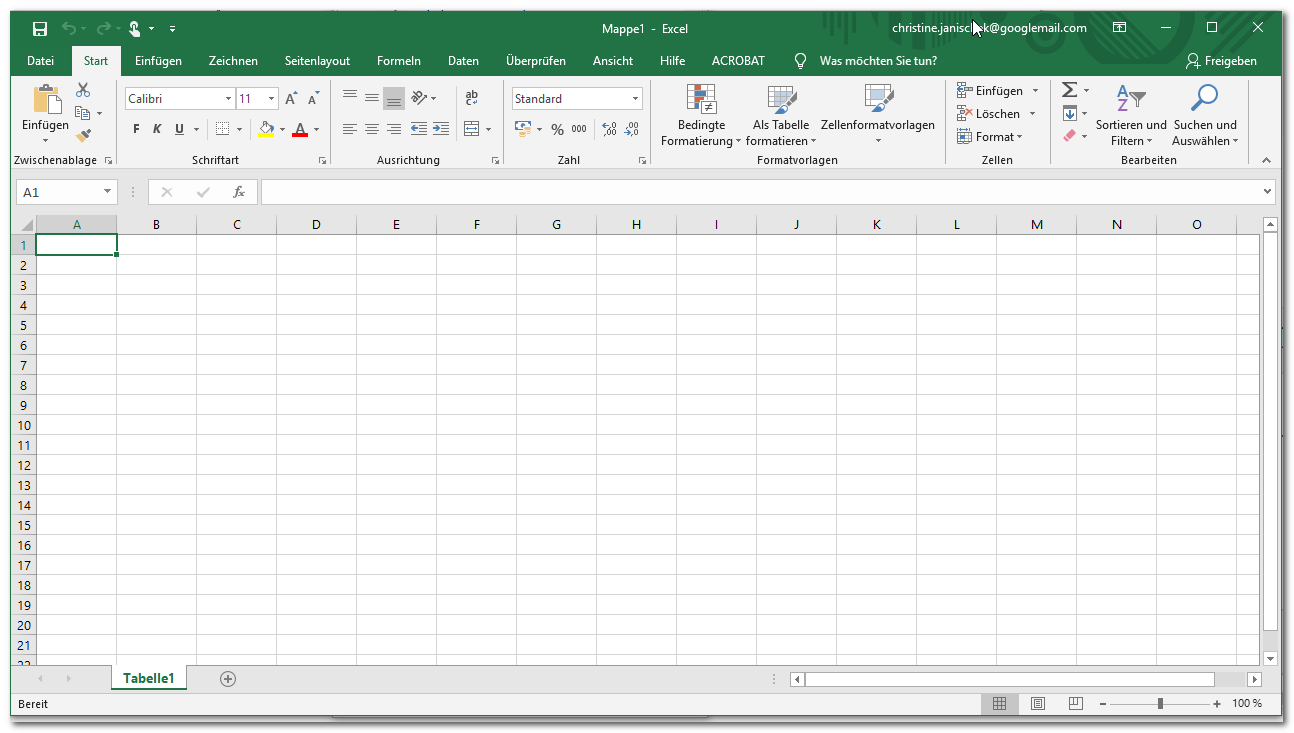The image size is (1294, 733).
Task: Click the Clear eraser icon
Action: pyautogui.click(x=1069, y=136)
